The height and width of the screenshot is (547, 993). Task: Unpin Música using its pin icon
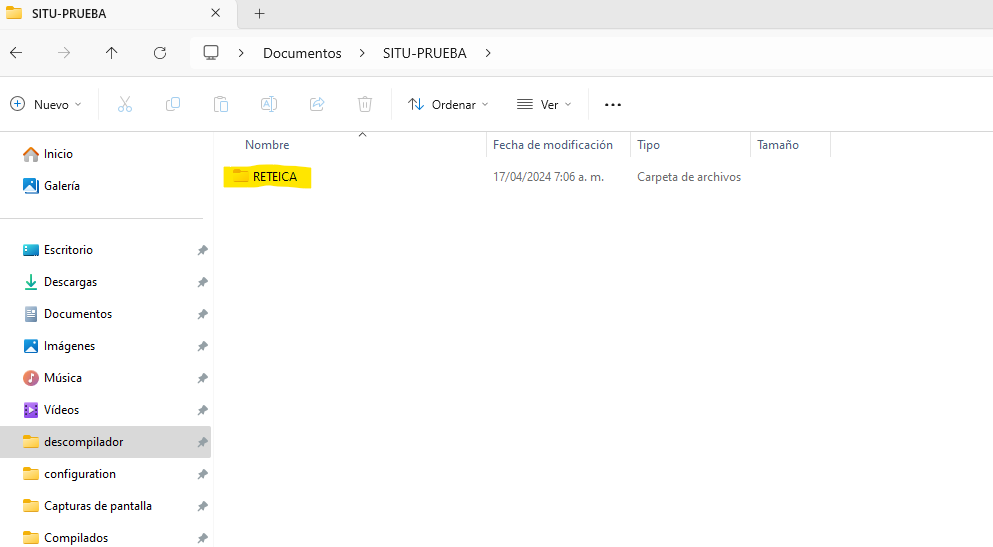(x=202, y=378)
